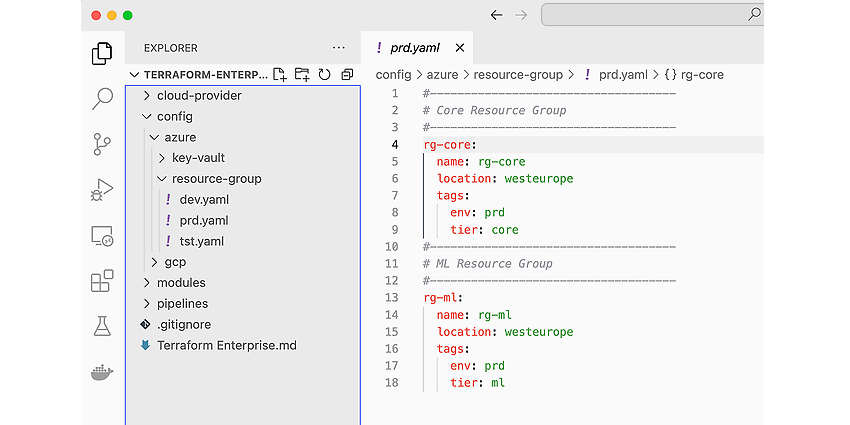
Task: Open Extensions view
Action: [x=102, y=281]
